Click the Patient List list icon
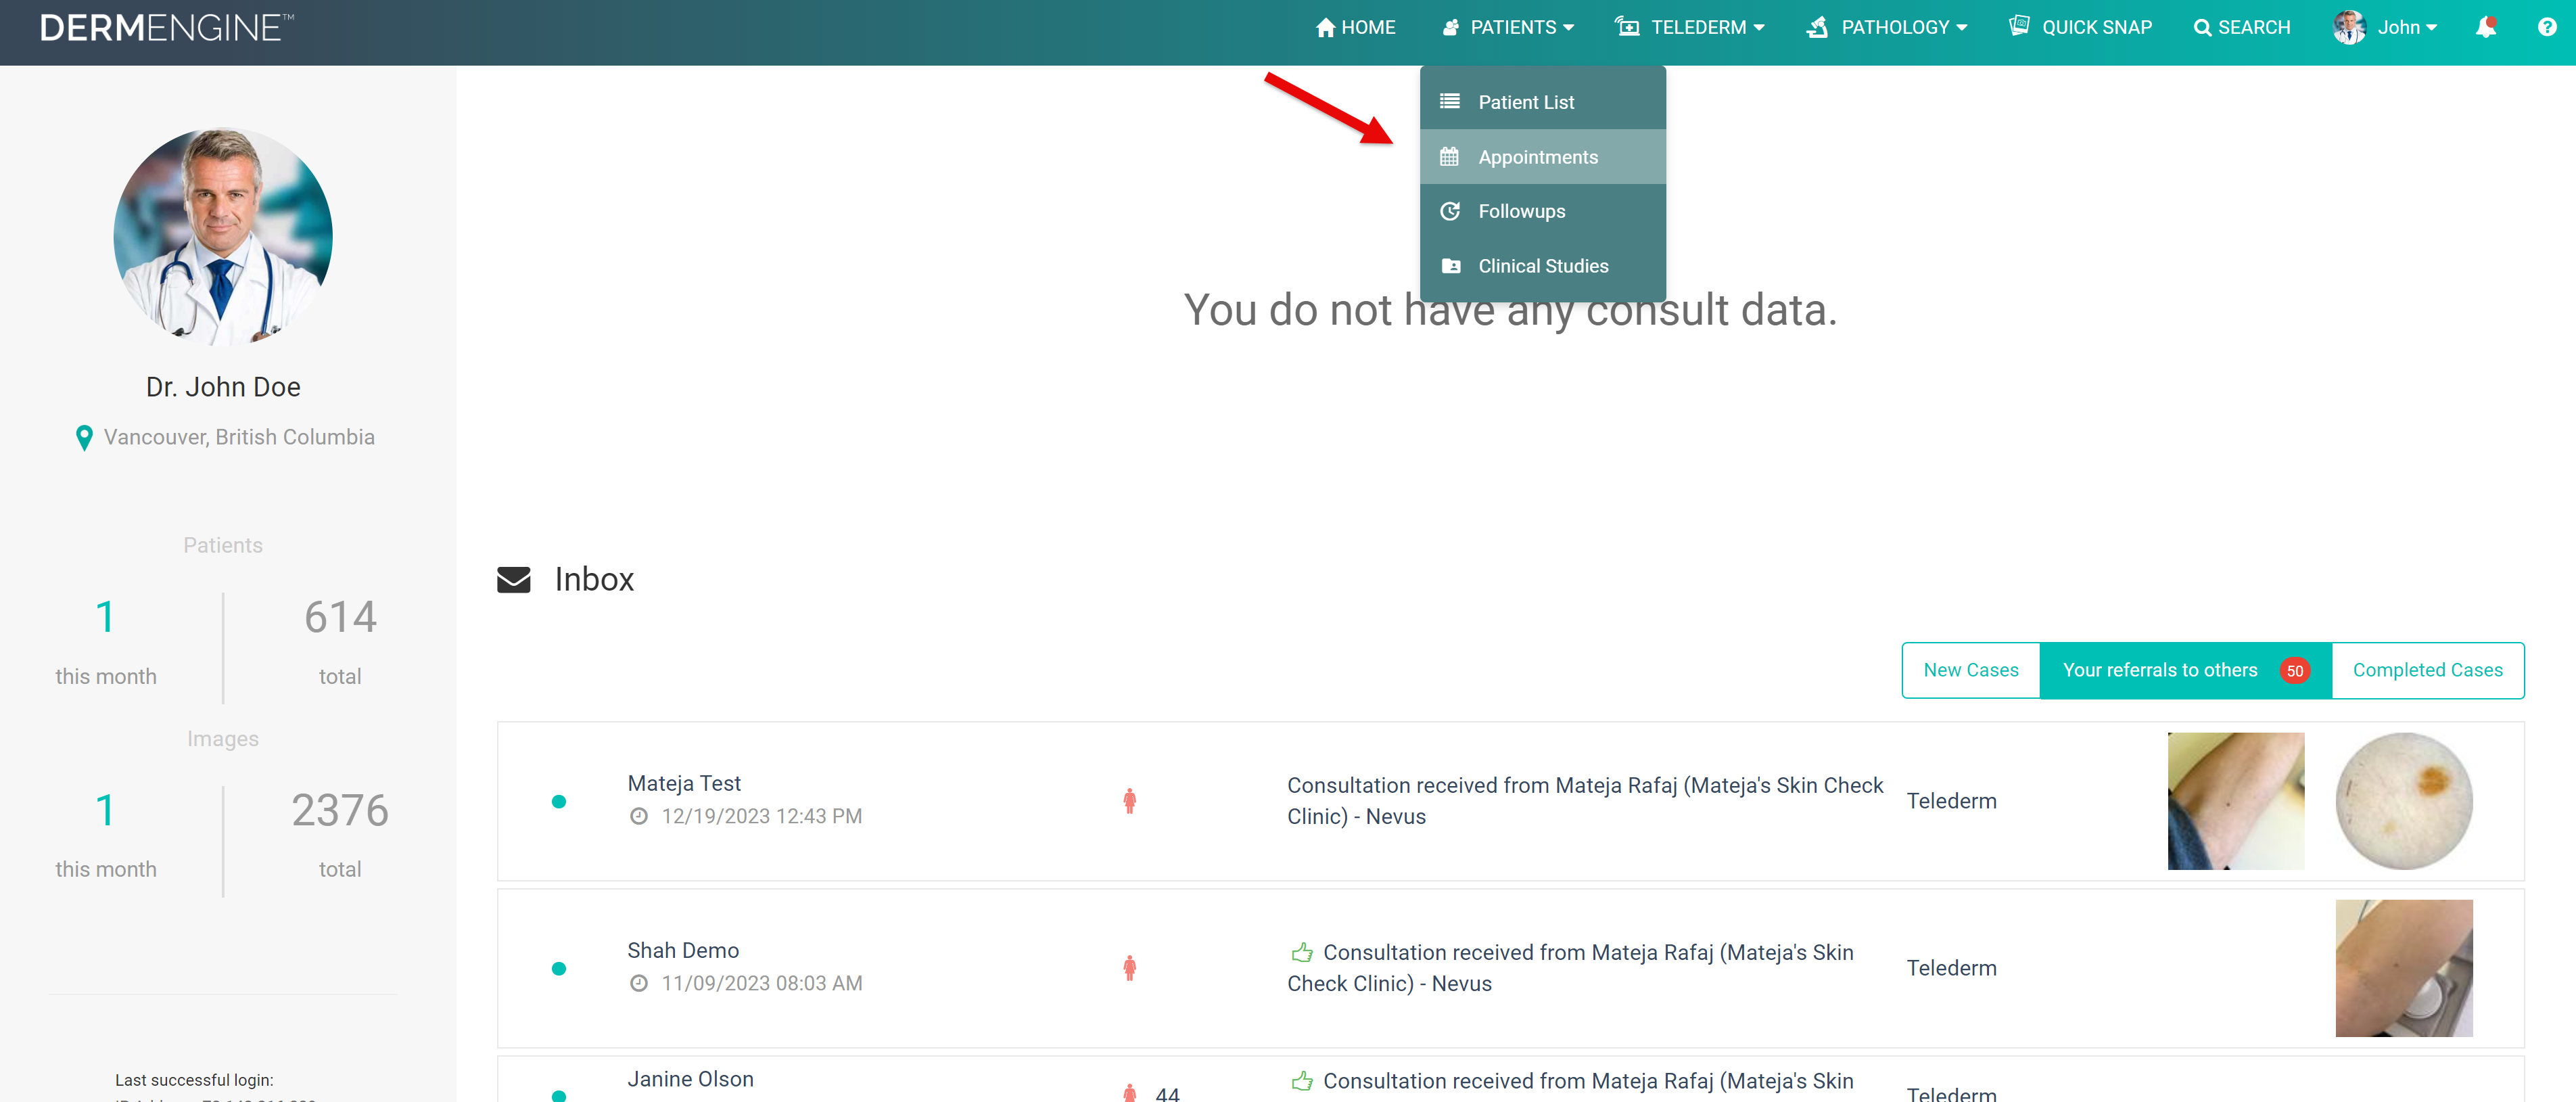The image size is (2576, 1102). tap(1450, 101)
